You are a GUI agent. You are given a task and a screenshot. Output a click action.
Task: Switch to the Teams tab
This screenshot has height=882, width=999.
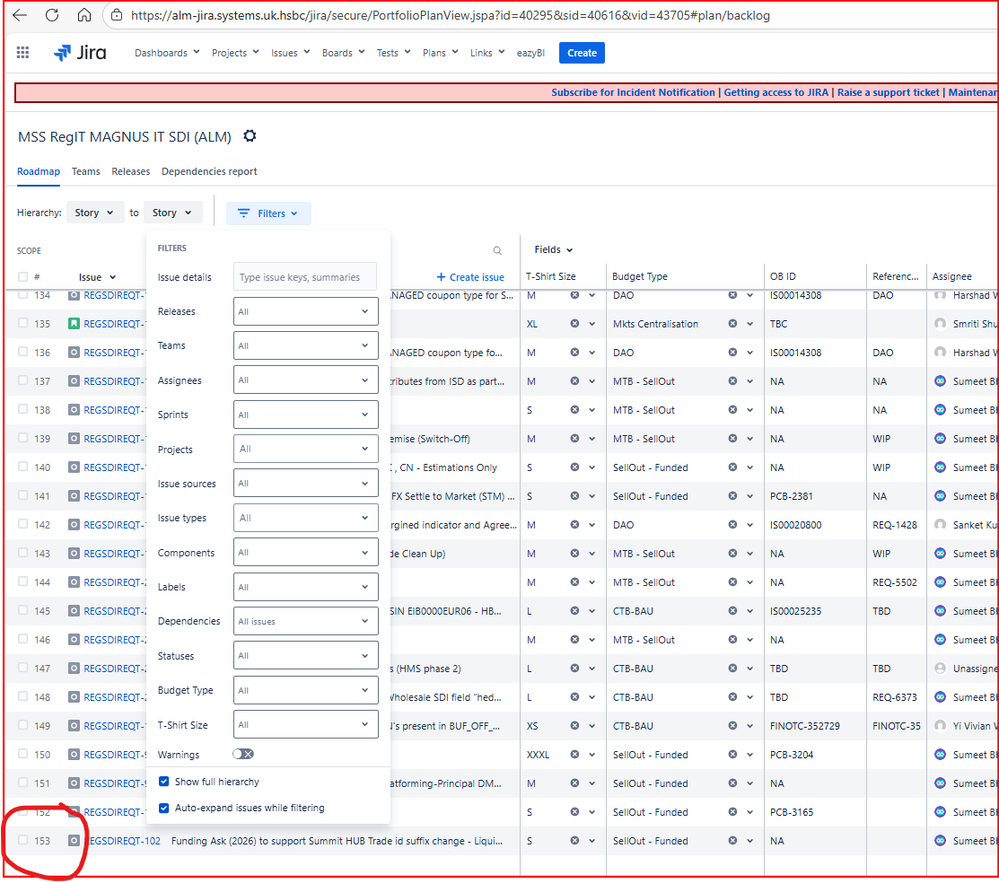pyautogui.click(x=85, y=171)
